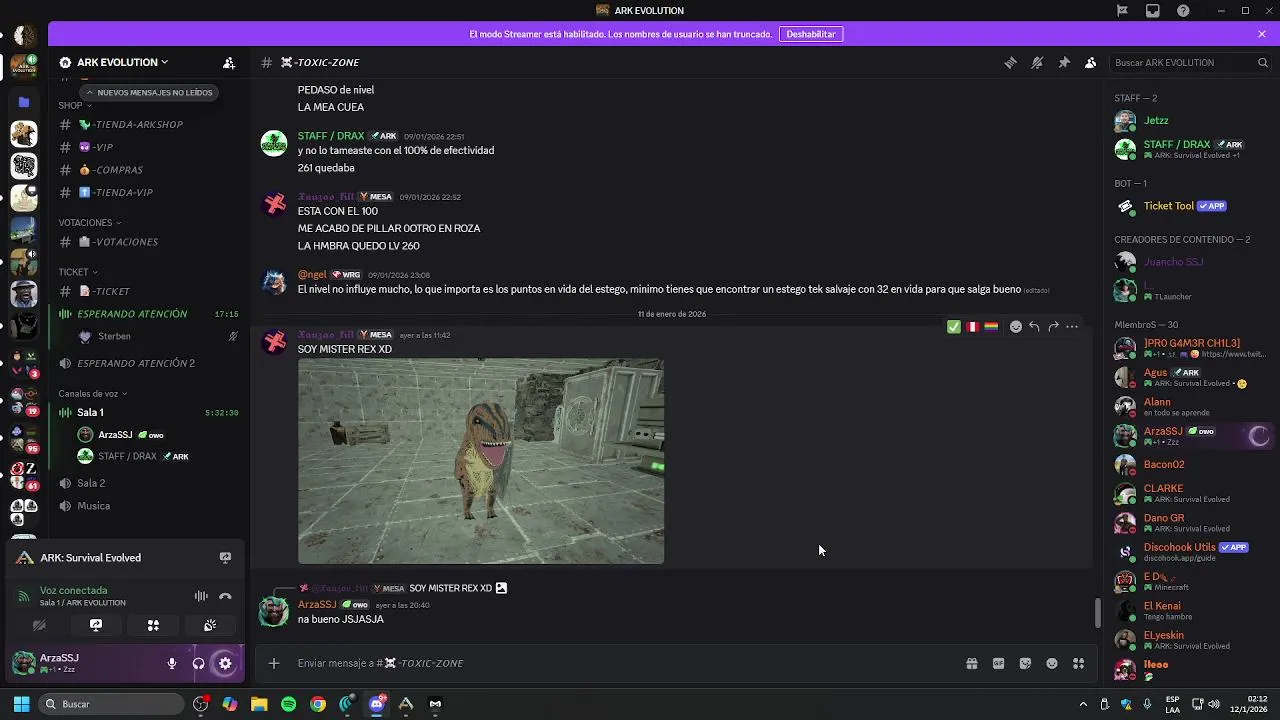Toggle microphone mute in user panel
Screen dimensions: 1280x720
(172, 663)
